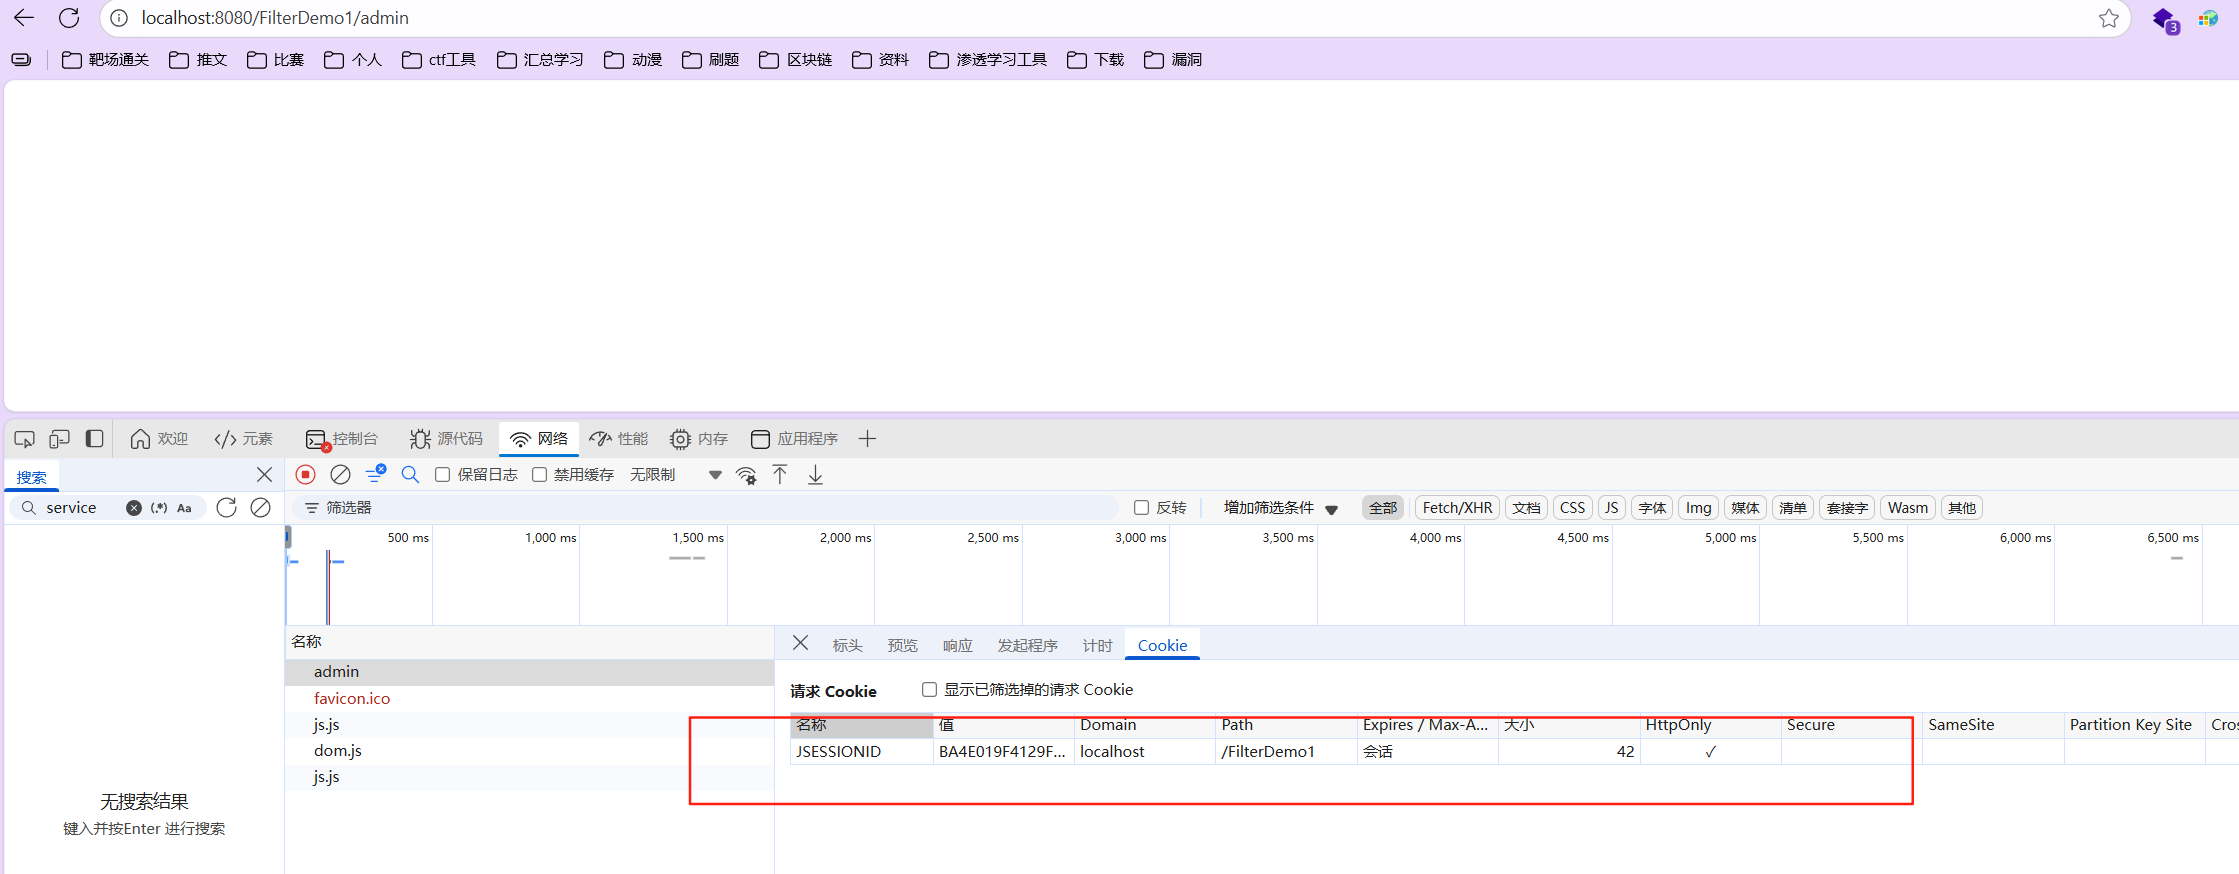Show 全部 all request types
Image resolution: width=2239 pixels, height=874 pixels.
click(1383, 508)
